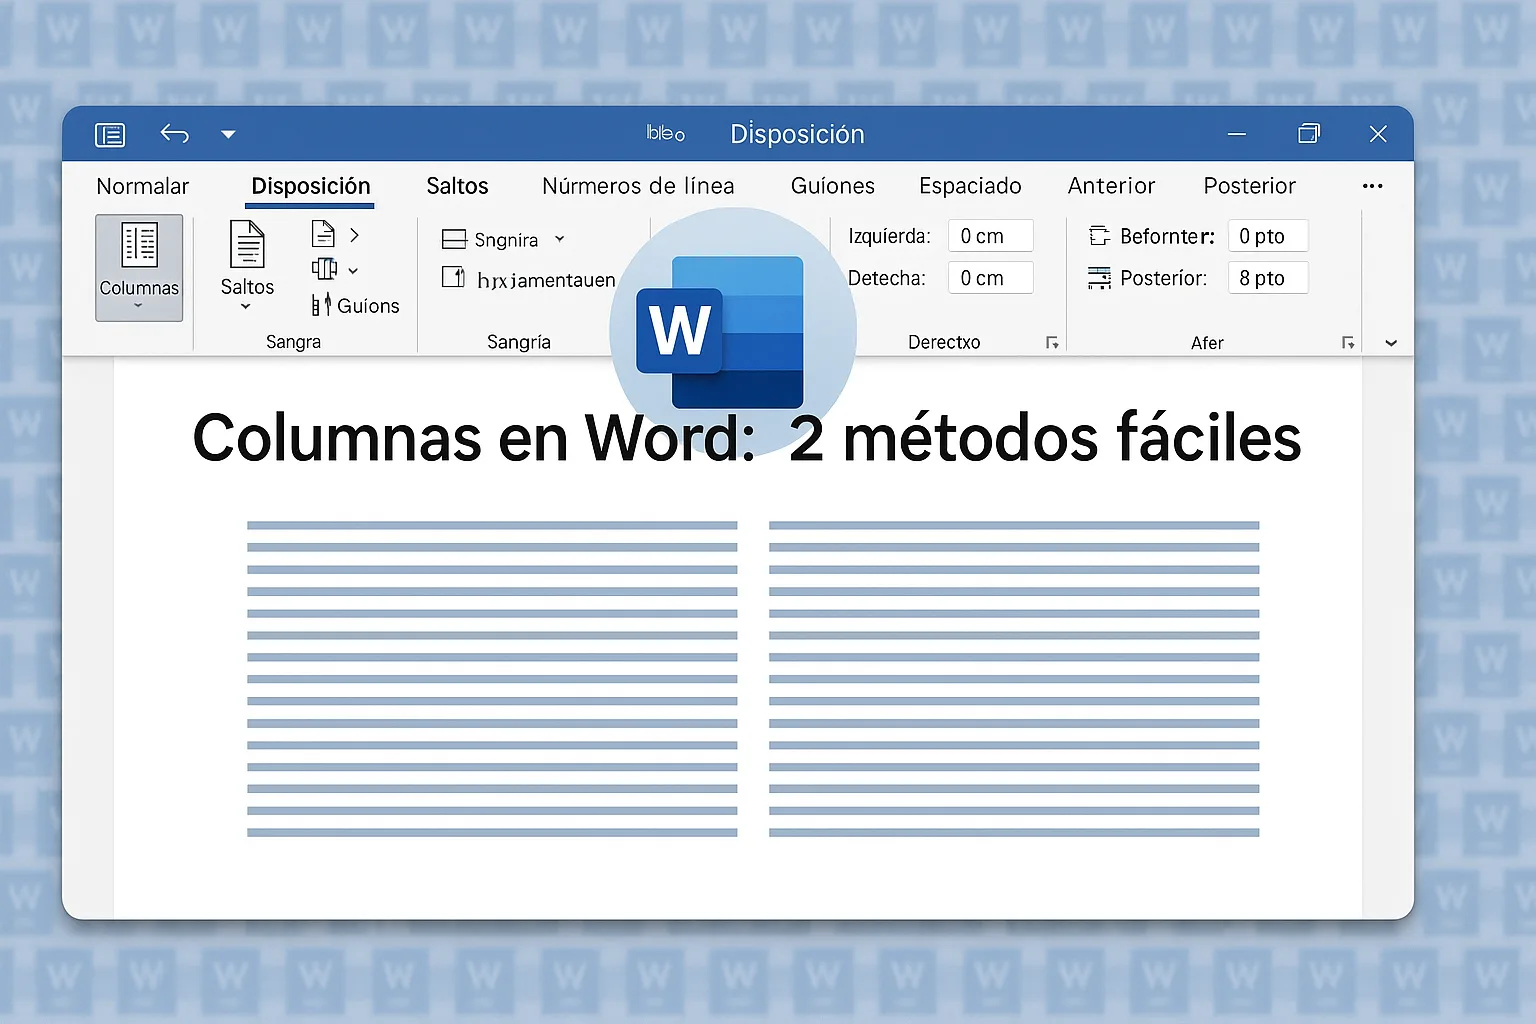This screenshot has width=1536, height=1024.
Task: Collapse the ribbon with the chevron
Action: tap(1391, 343)
